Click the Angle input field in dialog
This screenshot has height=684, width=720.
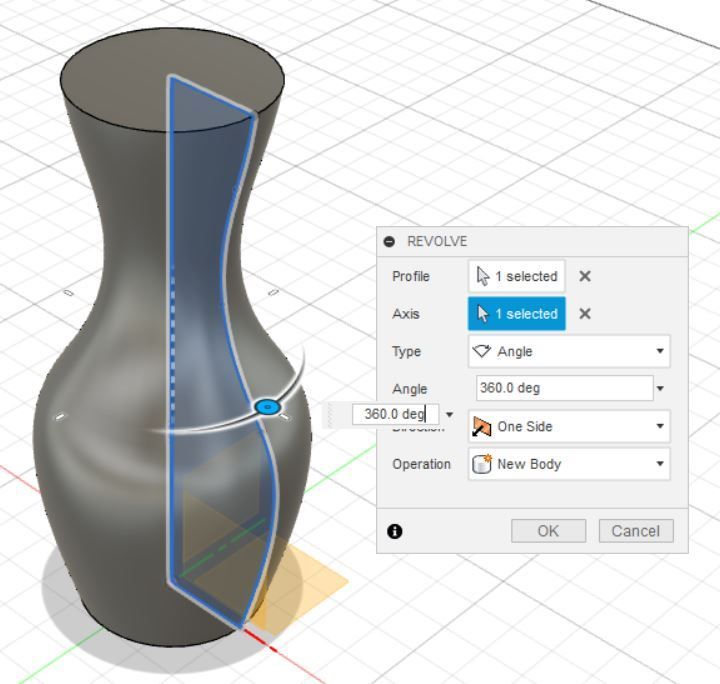tap(565, 388)
